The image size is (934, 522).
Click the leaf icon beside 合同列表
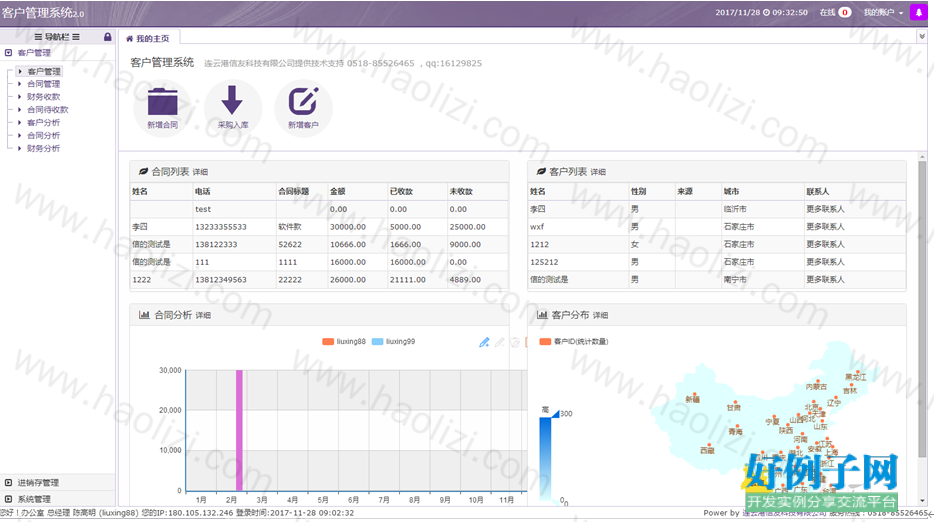click(143, 172)
